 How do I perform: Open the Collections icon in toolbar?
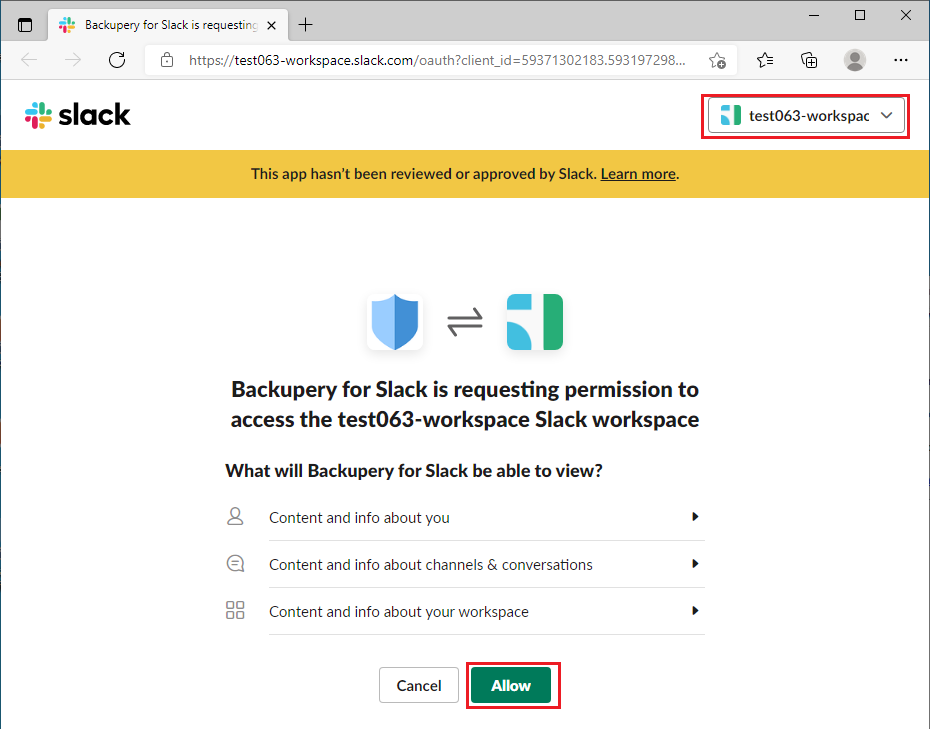809,60
